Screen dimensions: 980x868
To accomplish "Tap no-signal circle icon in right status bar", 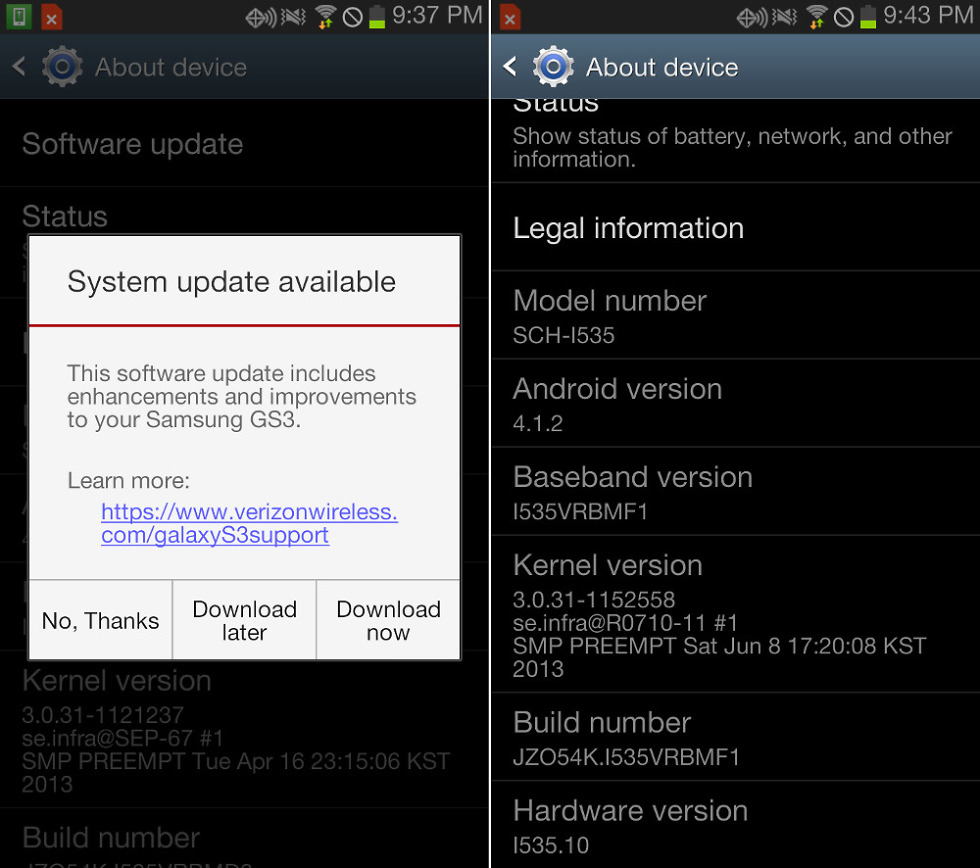I will point(844,17).
